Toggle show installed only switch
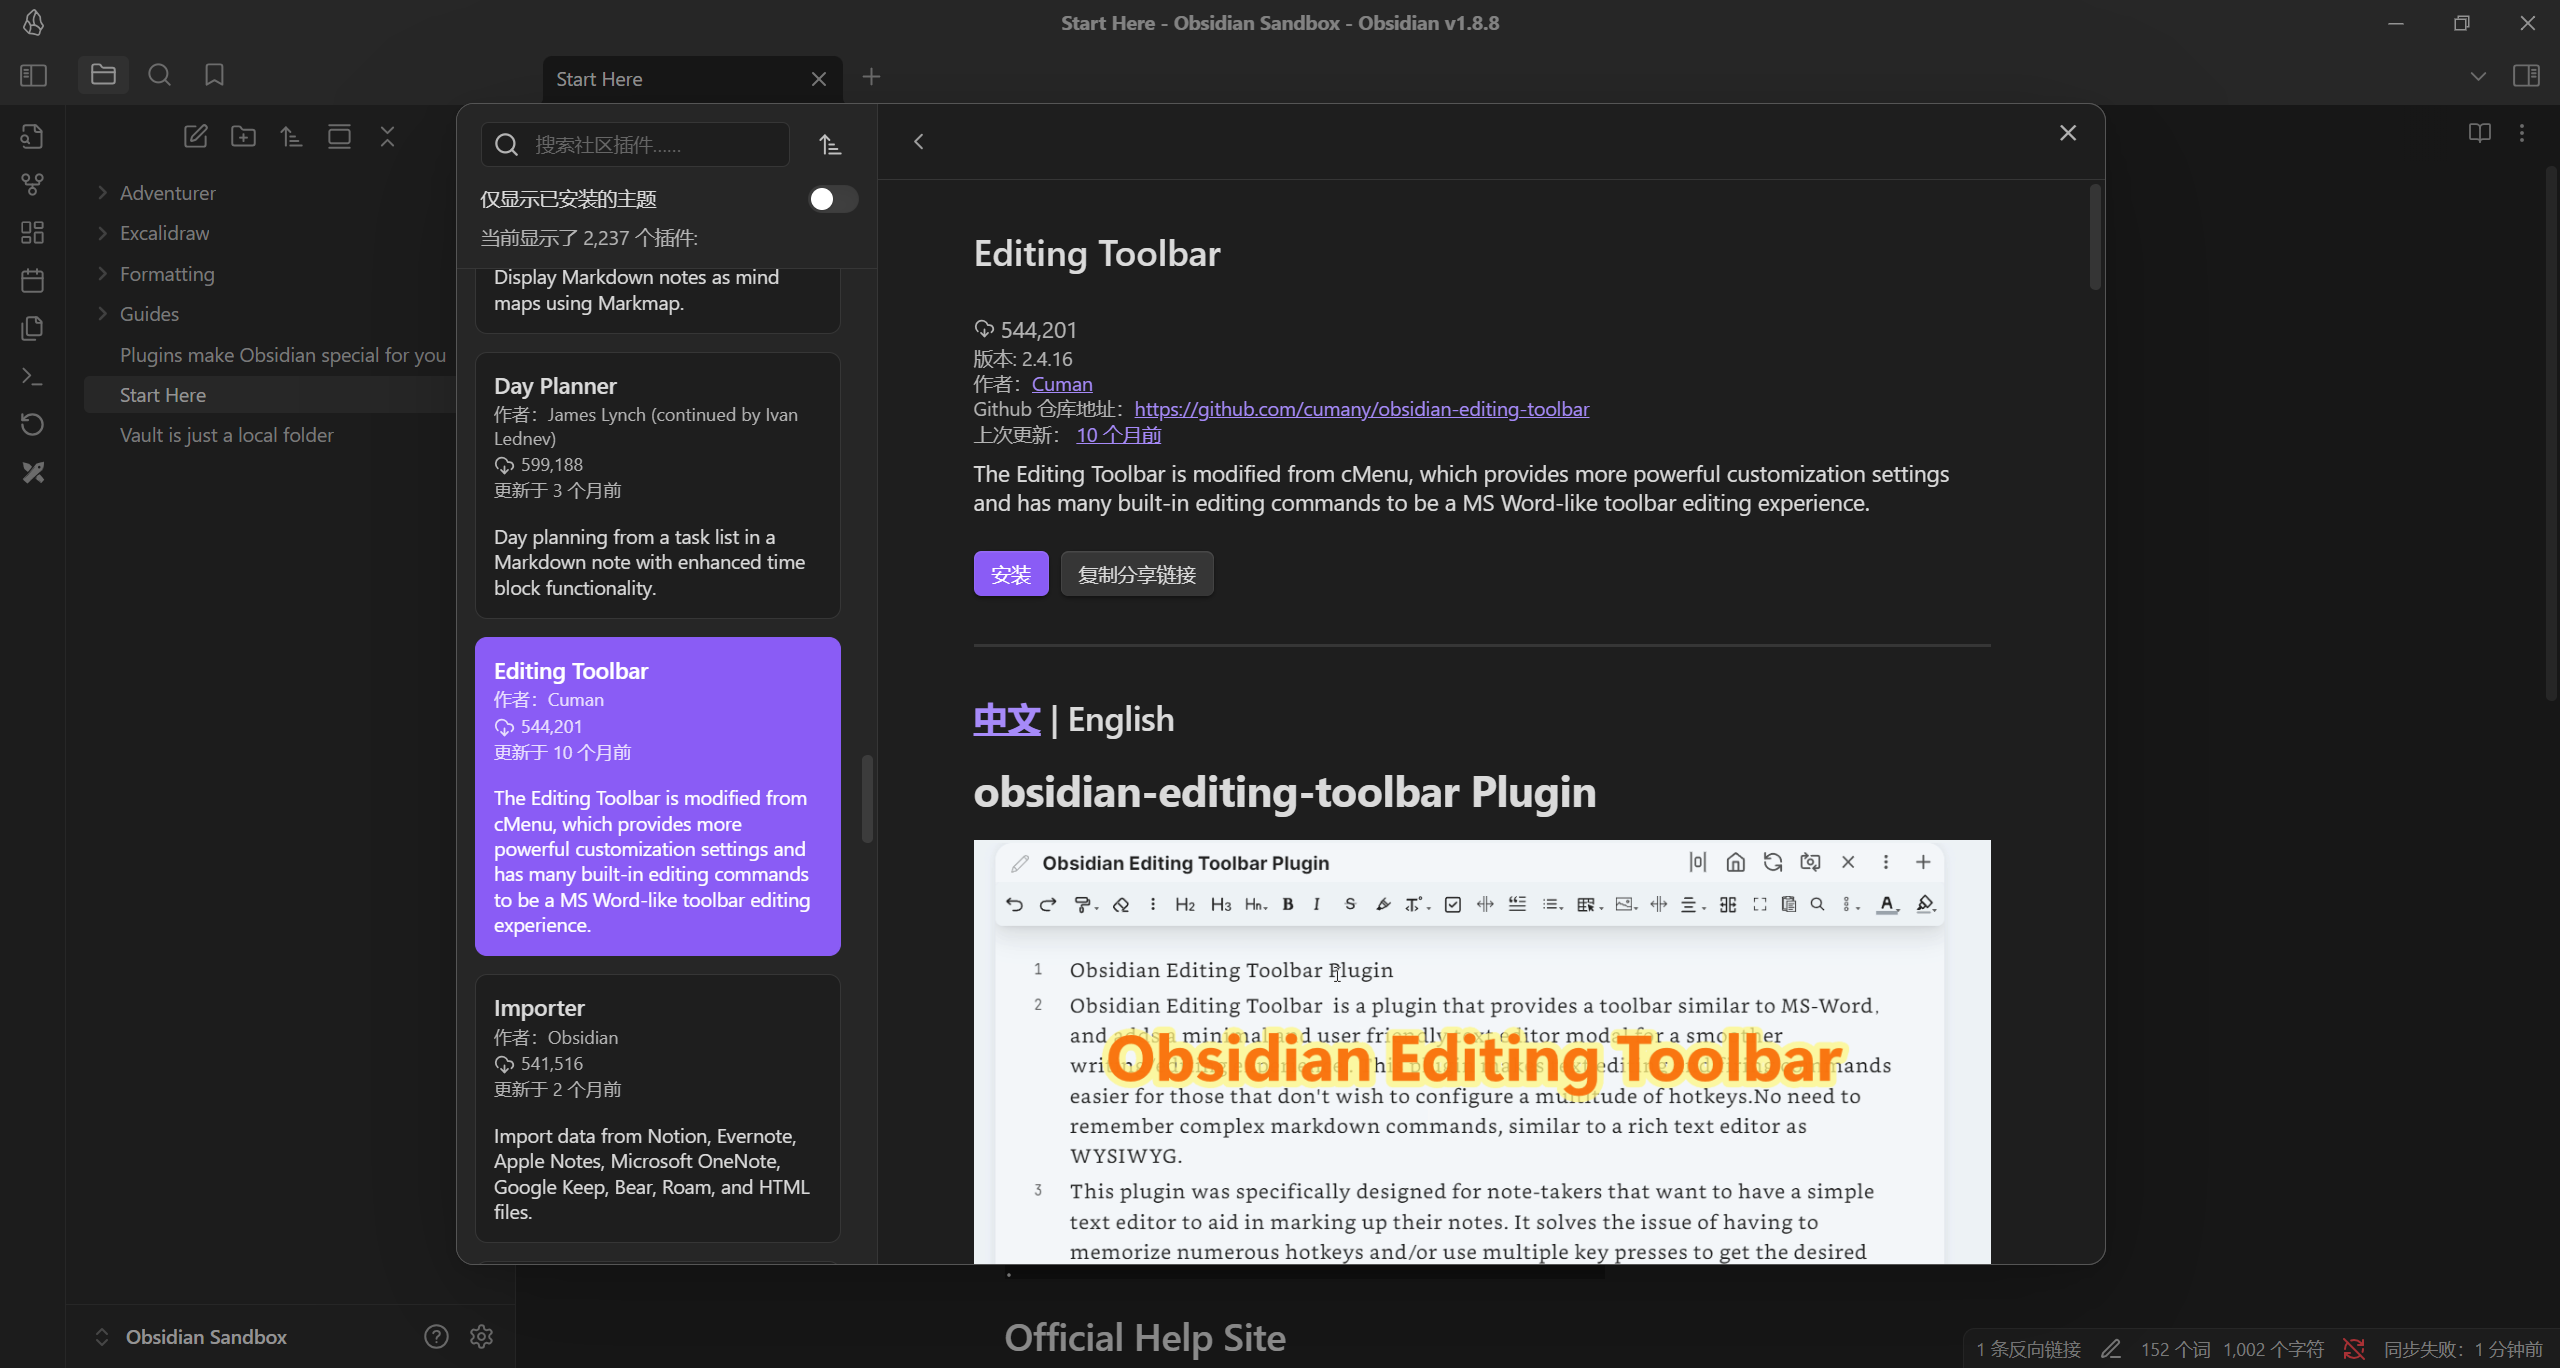This screenshot has height=1368, width=2560. pos(833,199)
